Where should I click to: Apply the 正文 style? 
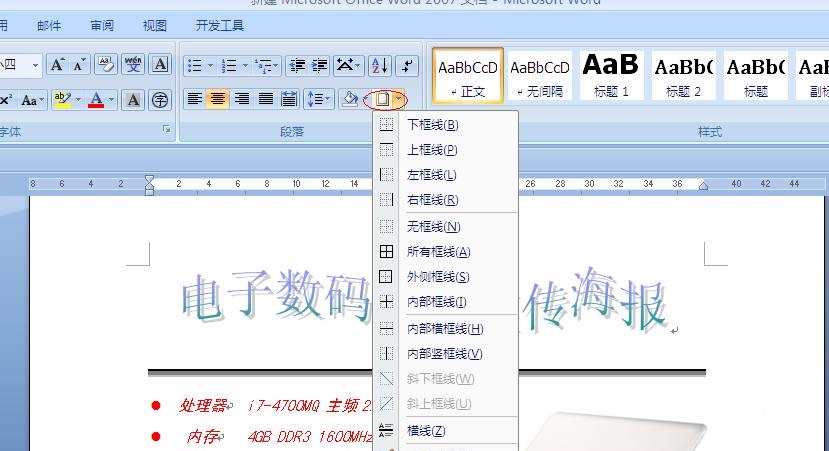[468, 75]
